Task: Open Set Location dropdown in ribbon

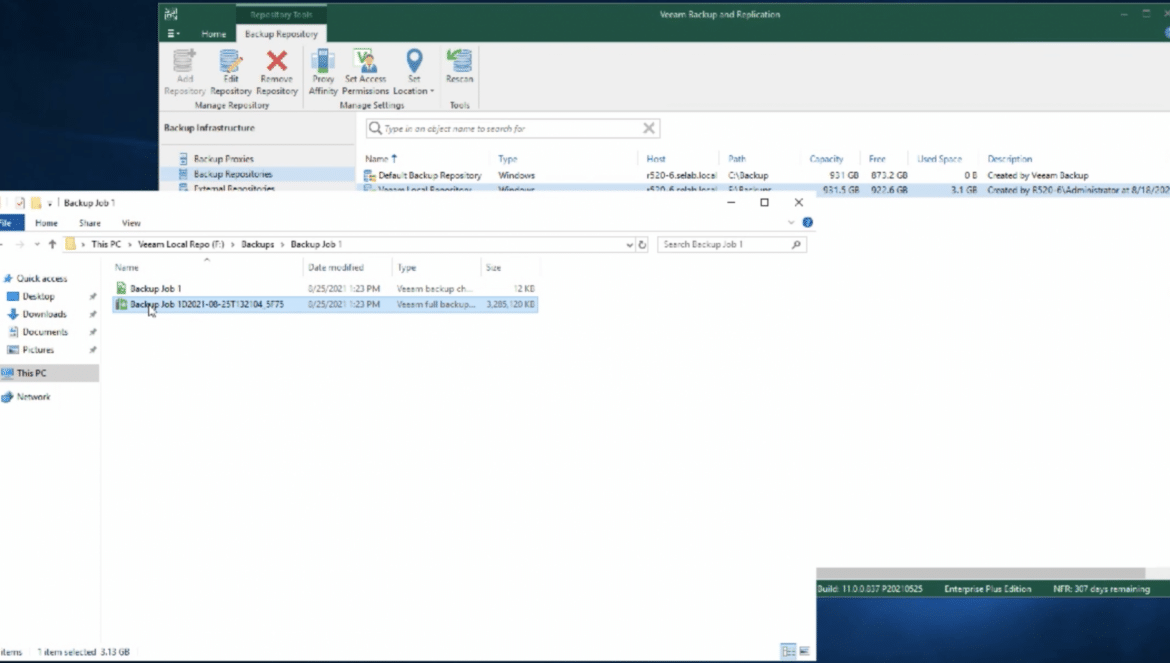Action: click(413, 72)
